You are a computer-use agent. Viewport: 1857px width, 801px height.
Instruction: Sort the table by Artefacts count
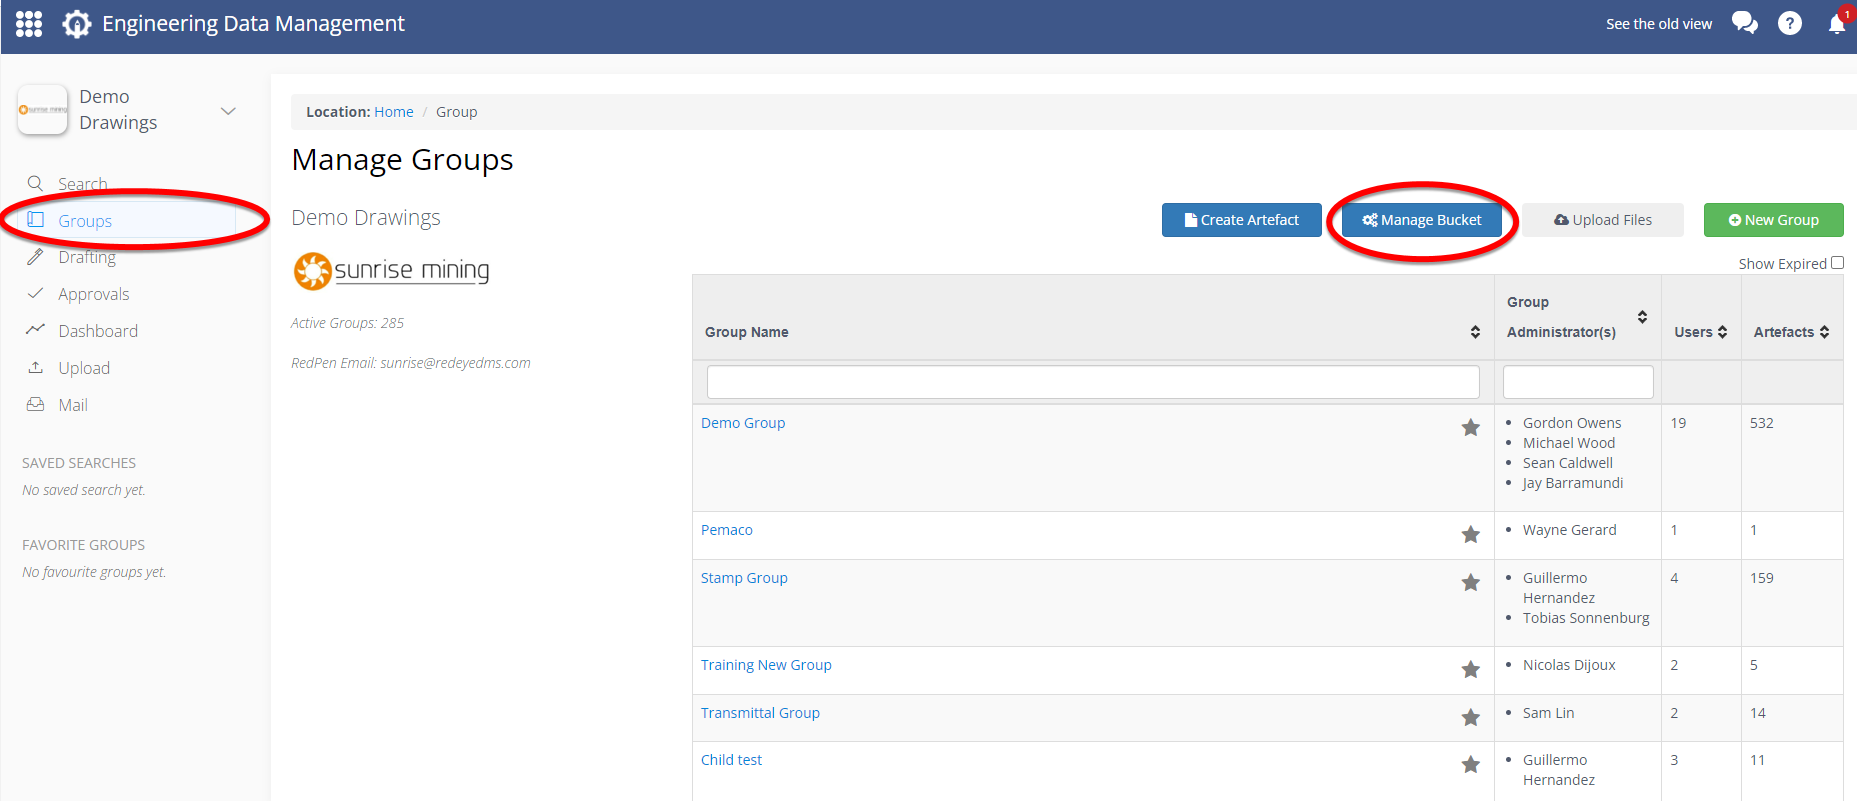coord(1824,332)
